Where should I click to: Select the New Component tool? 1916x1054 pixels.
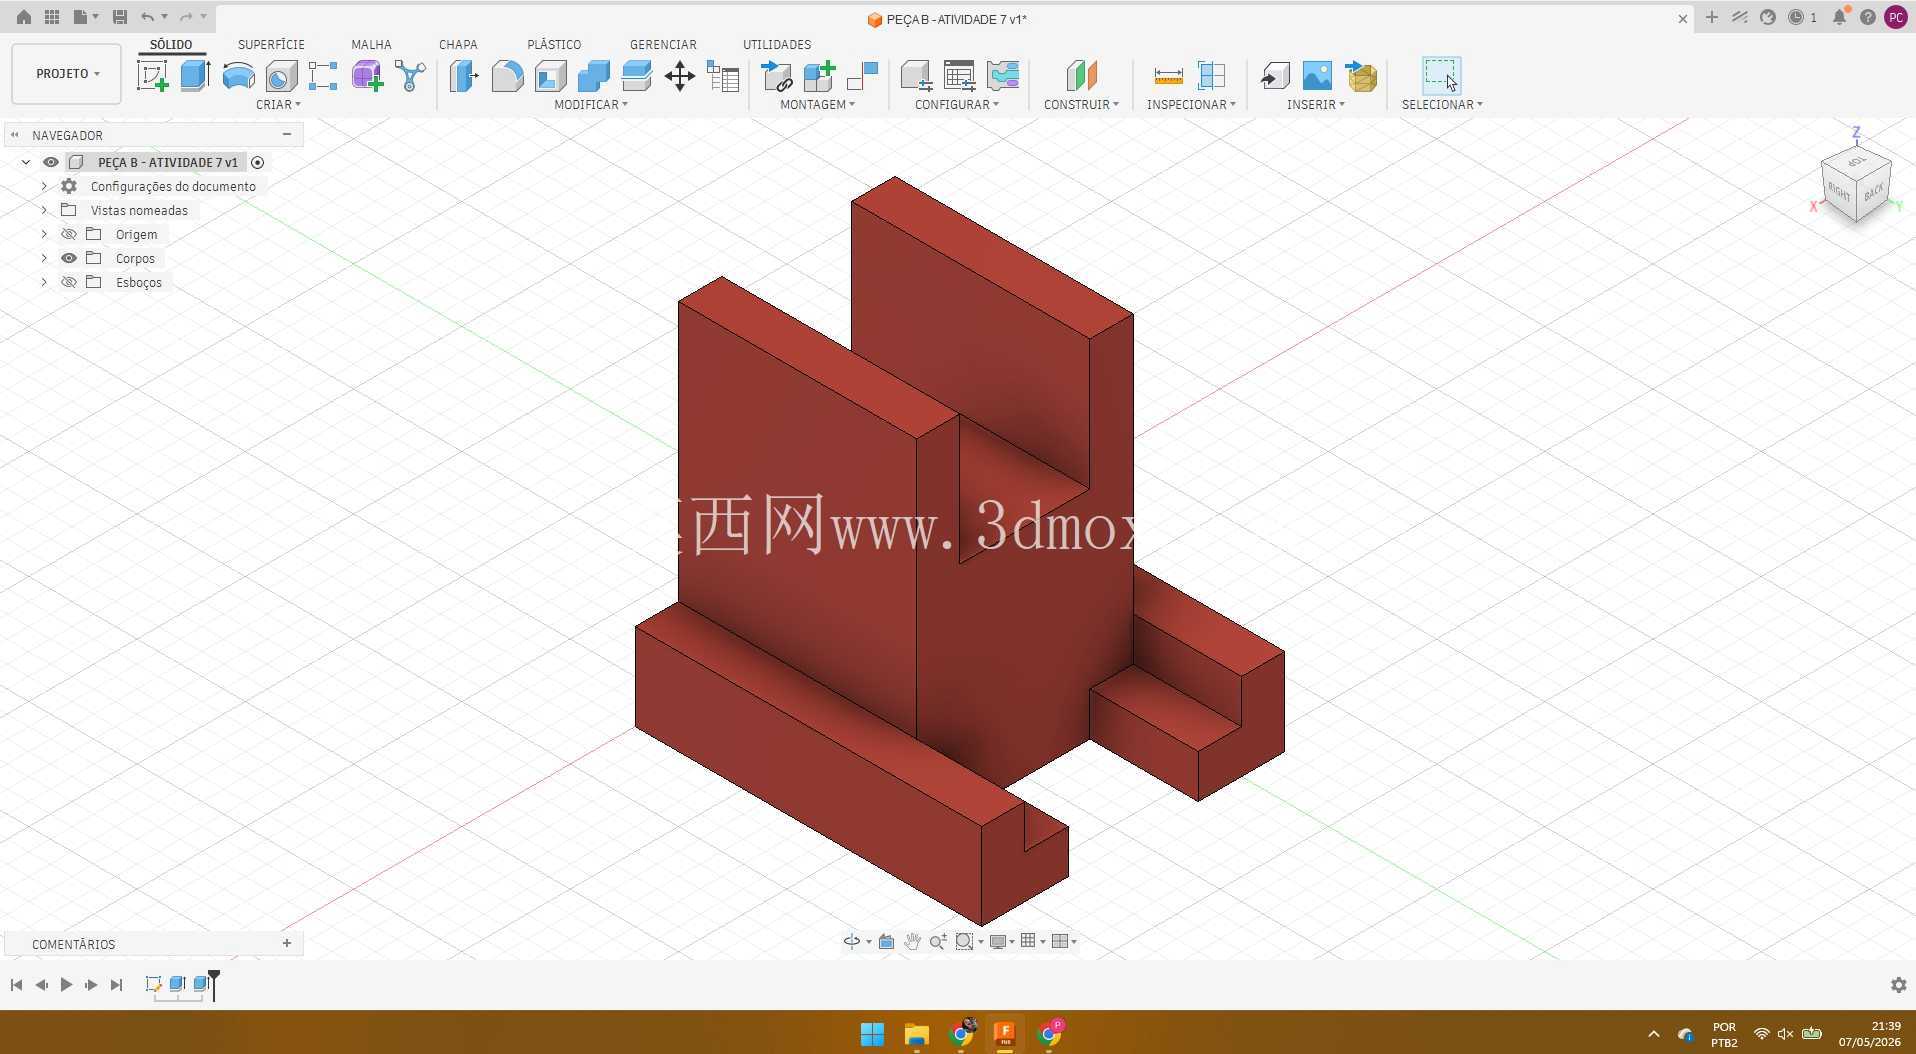point(819,76)
